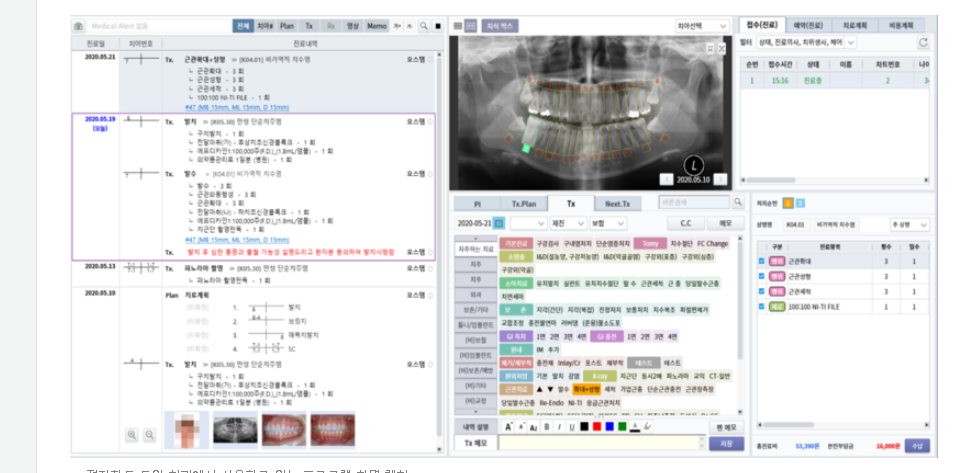Close the panoramic X-ray image overlay
980x473 pixels.
pyautogui.click(x=721, y=47)
